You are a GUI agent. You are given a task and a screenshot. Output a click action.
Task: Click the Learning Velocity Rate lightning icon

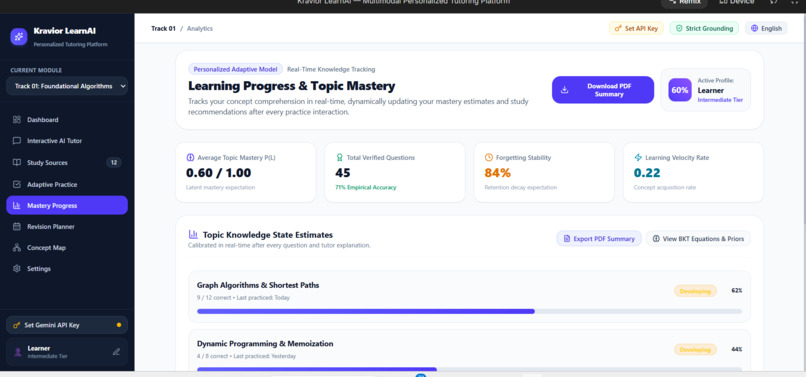point(638,157)
